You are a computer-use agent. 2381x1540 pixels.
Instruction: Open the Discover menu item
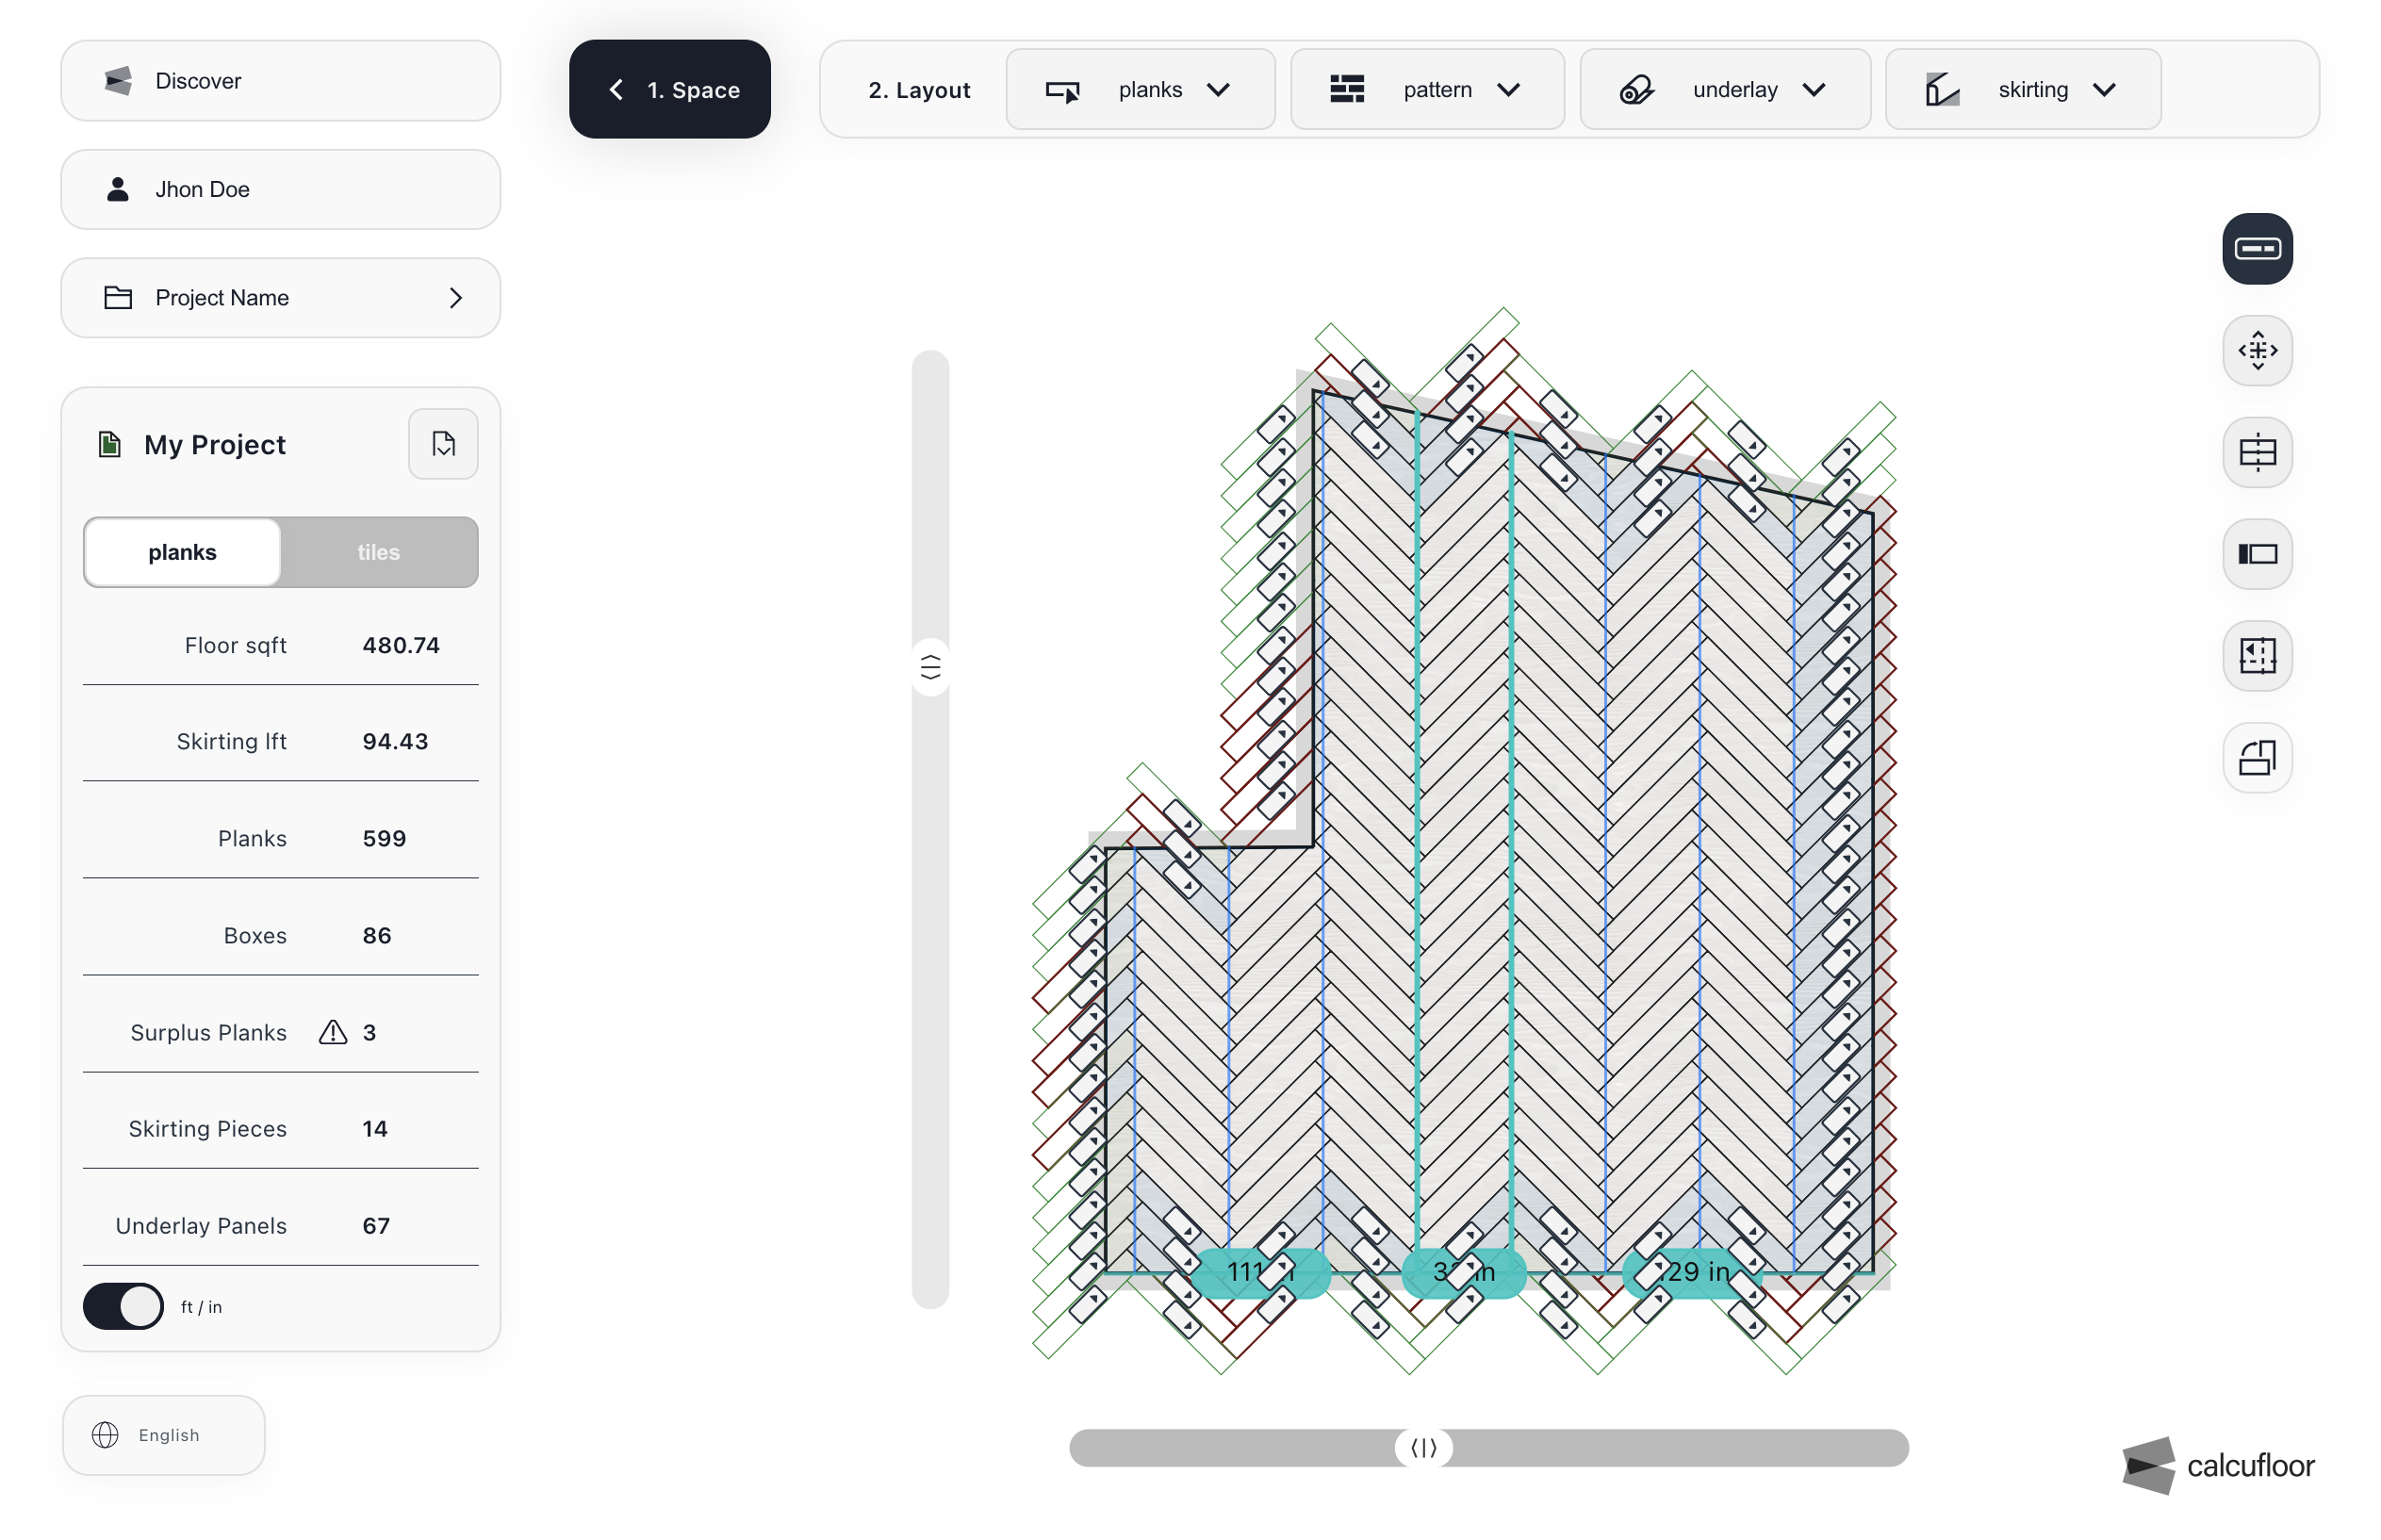(x=281, y=81)
